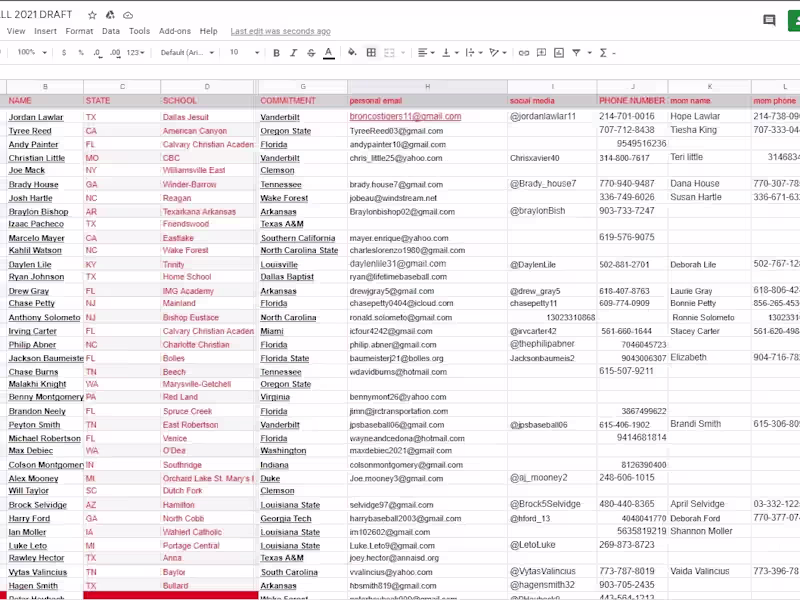Select the Max Debiec name cell
800x600 pixels.
click(45, 451)
